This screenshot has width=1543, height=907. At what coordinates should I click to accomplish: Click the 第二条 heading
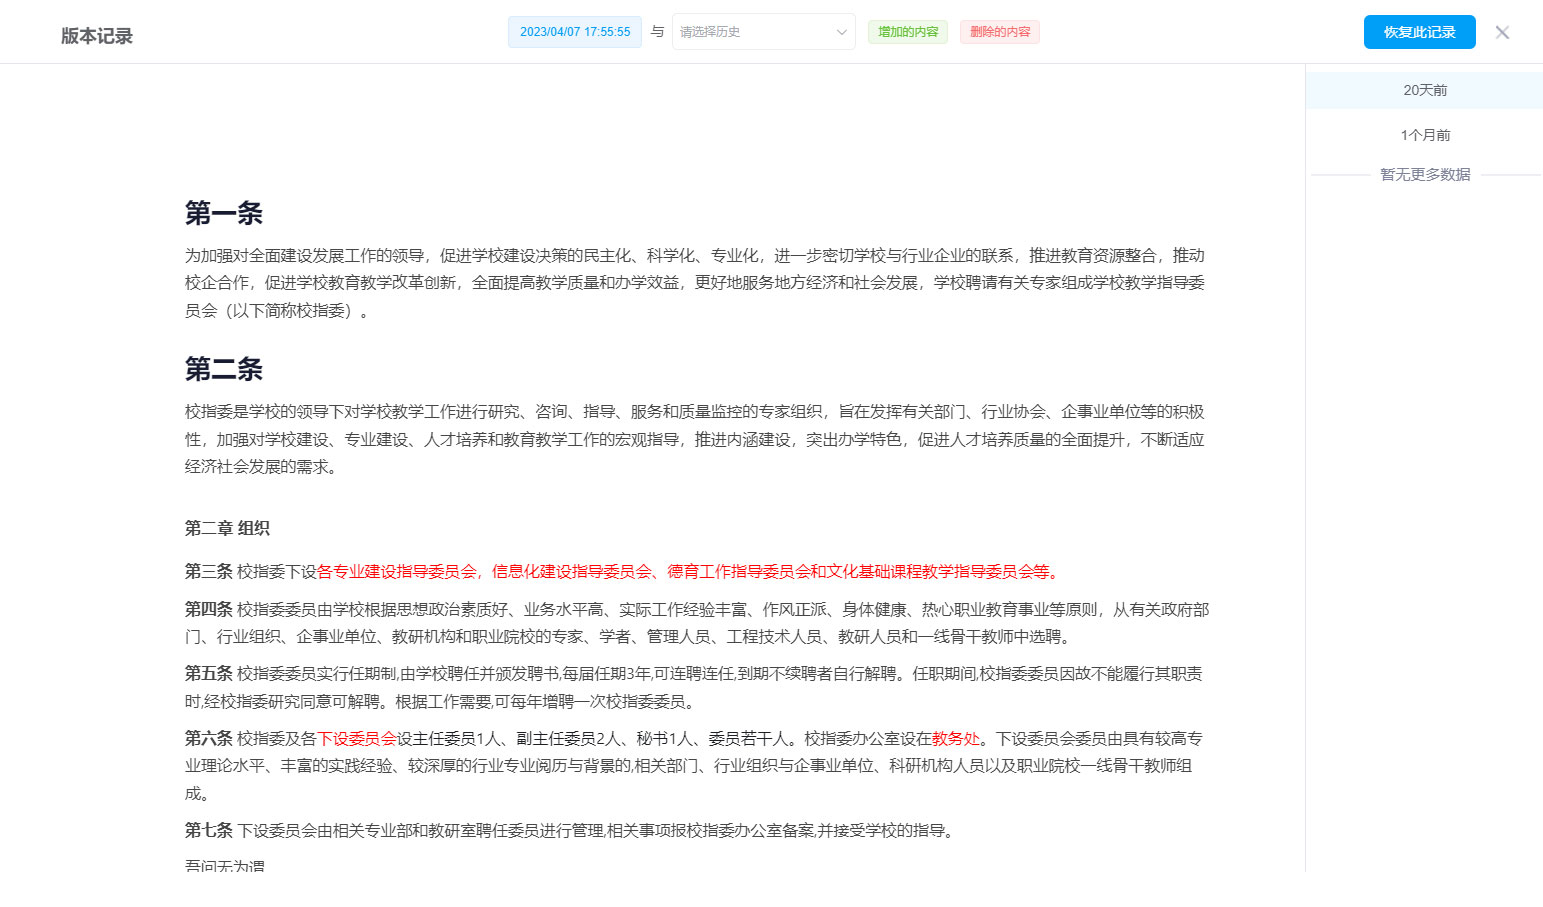[224, 369]
